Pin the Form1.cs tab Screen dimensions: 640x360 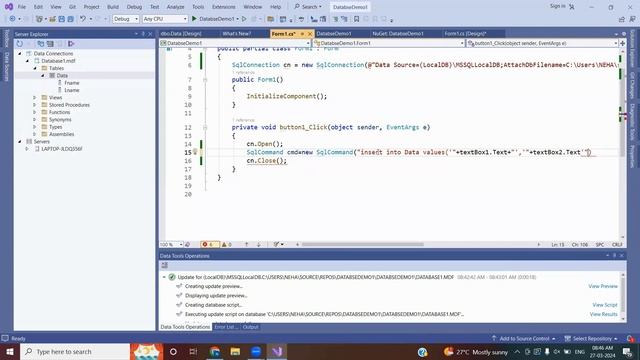(302, 34)
